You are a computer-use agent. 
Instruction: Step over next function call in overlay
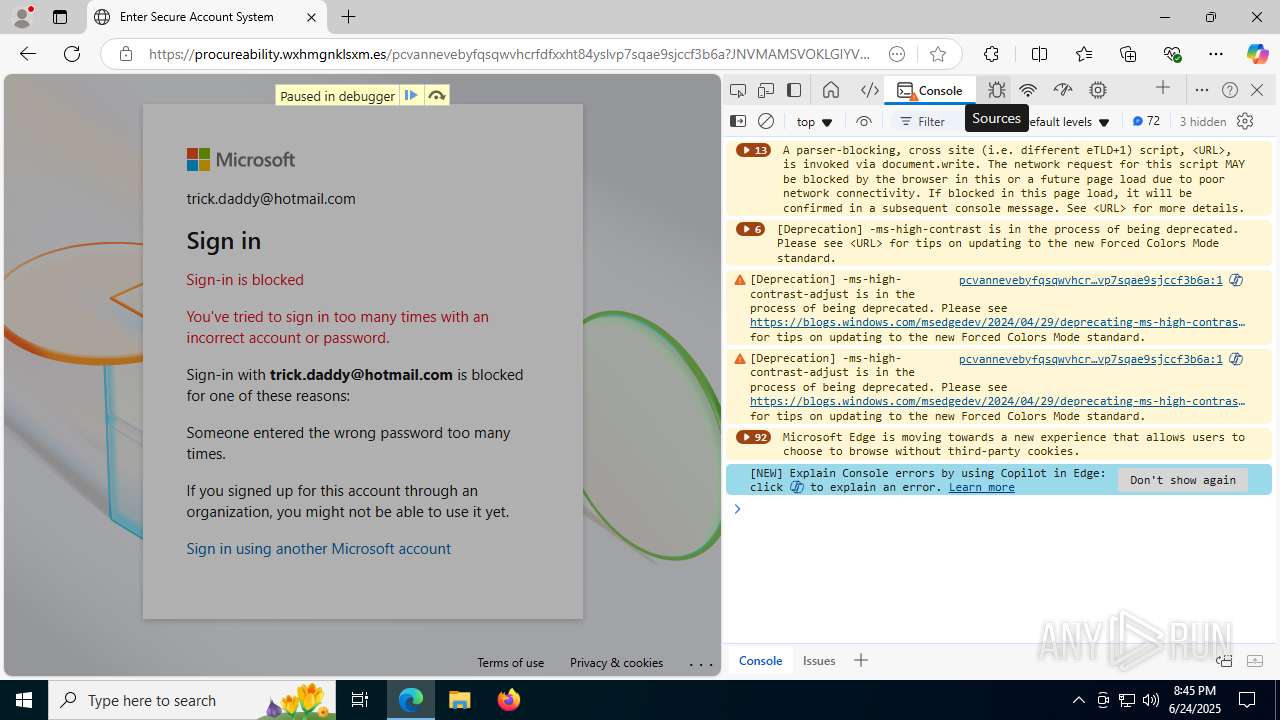tap(437, 96)
